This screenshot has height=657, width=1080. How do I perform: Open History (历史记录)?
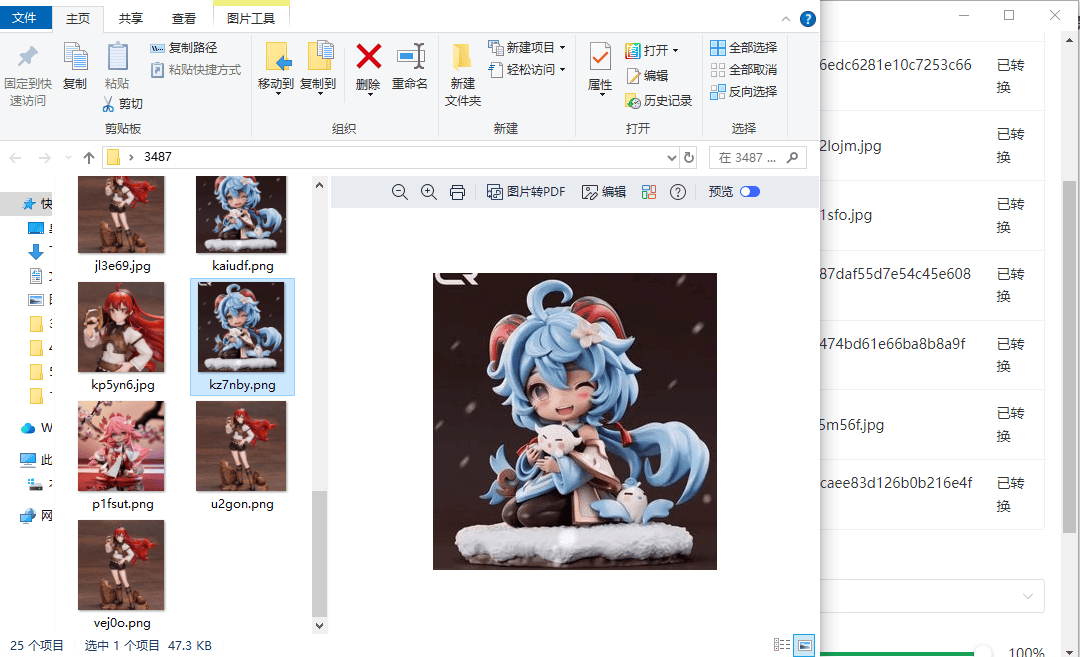tap(658, 101)
